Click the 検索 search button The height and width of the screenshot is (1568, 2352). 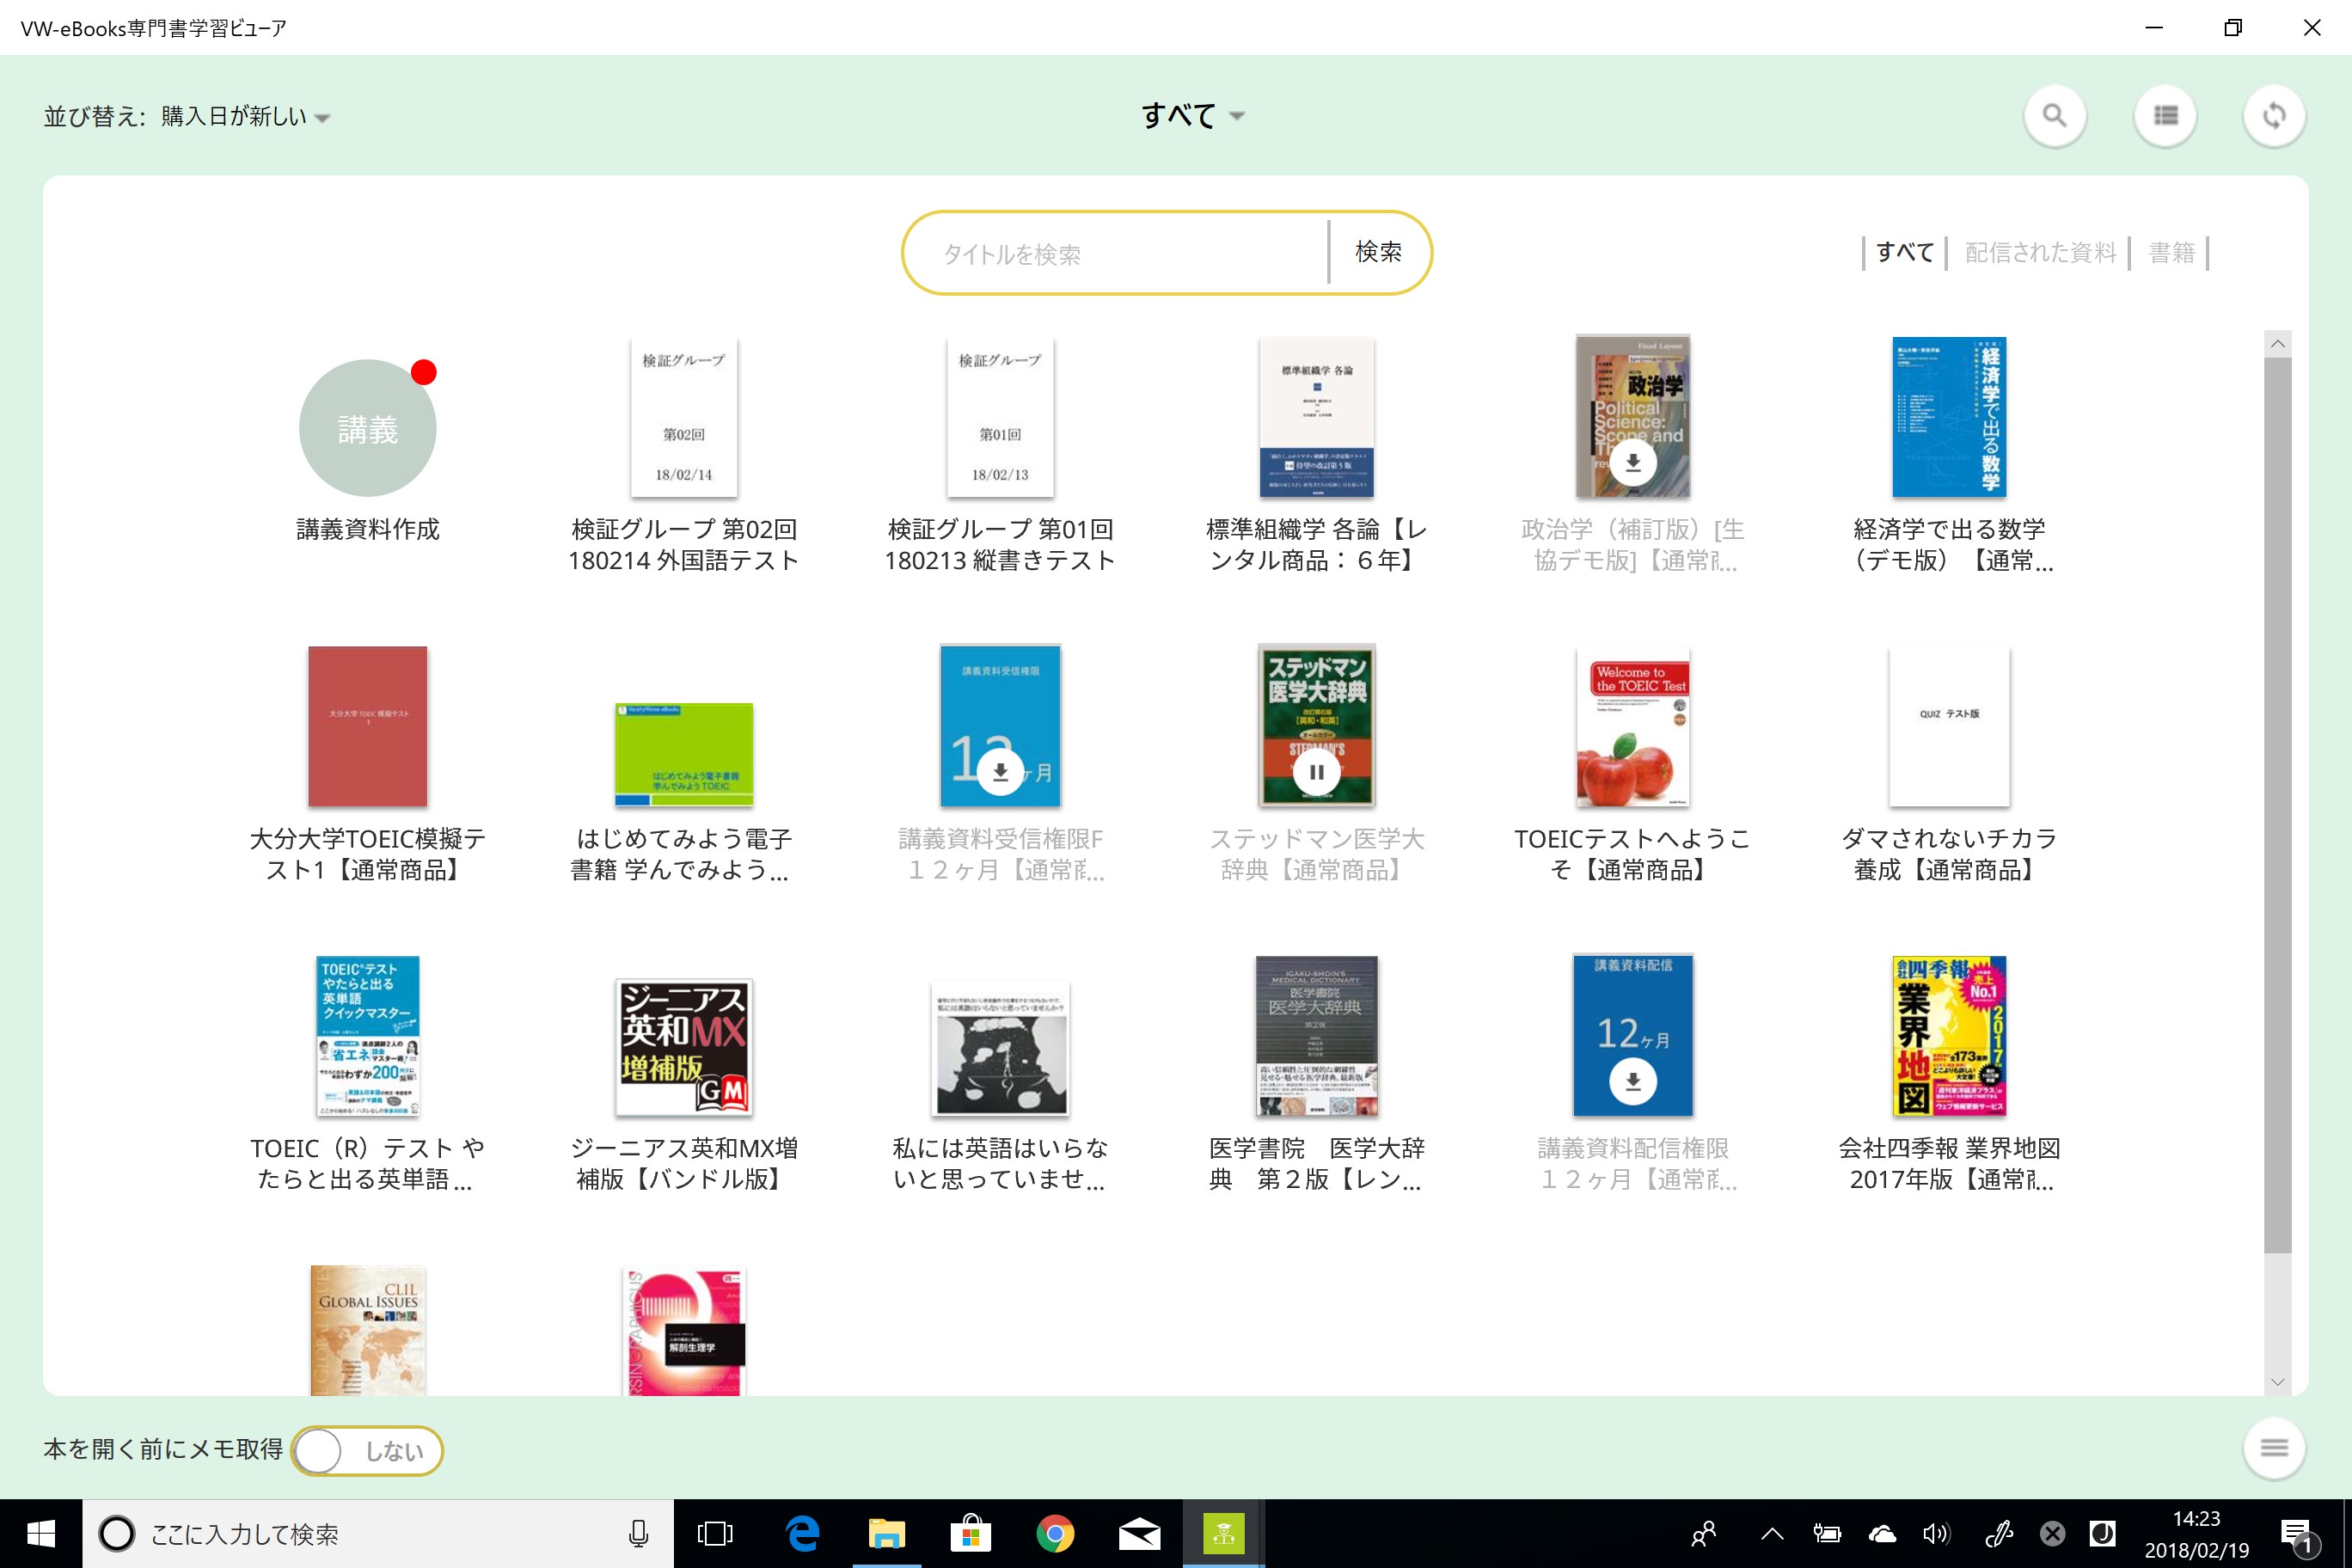[x=1378, y=252]
